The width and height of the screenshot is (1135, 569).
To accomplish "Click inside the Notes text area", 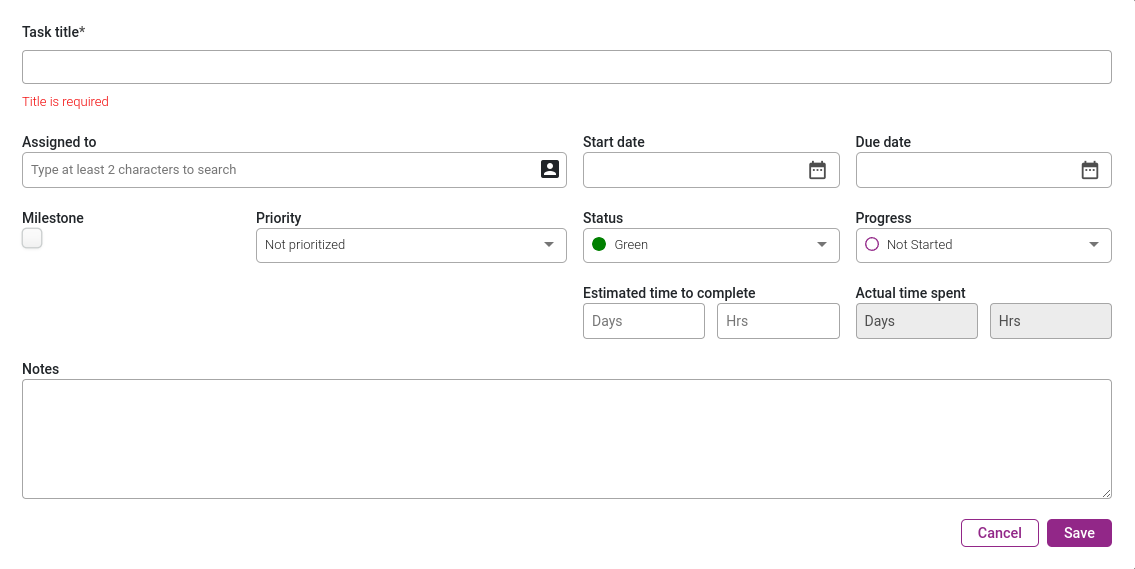I will (567, 439).
